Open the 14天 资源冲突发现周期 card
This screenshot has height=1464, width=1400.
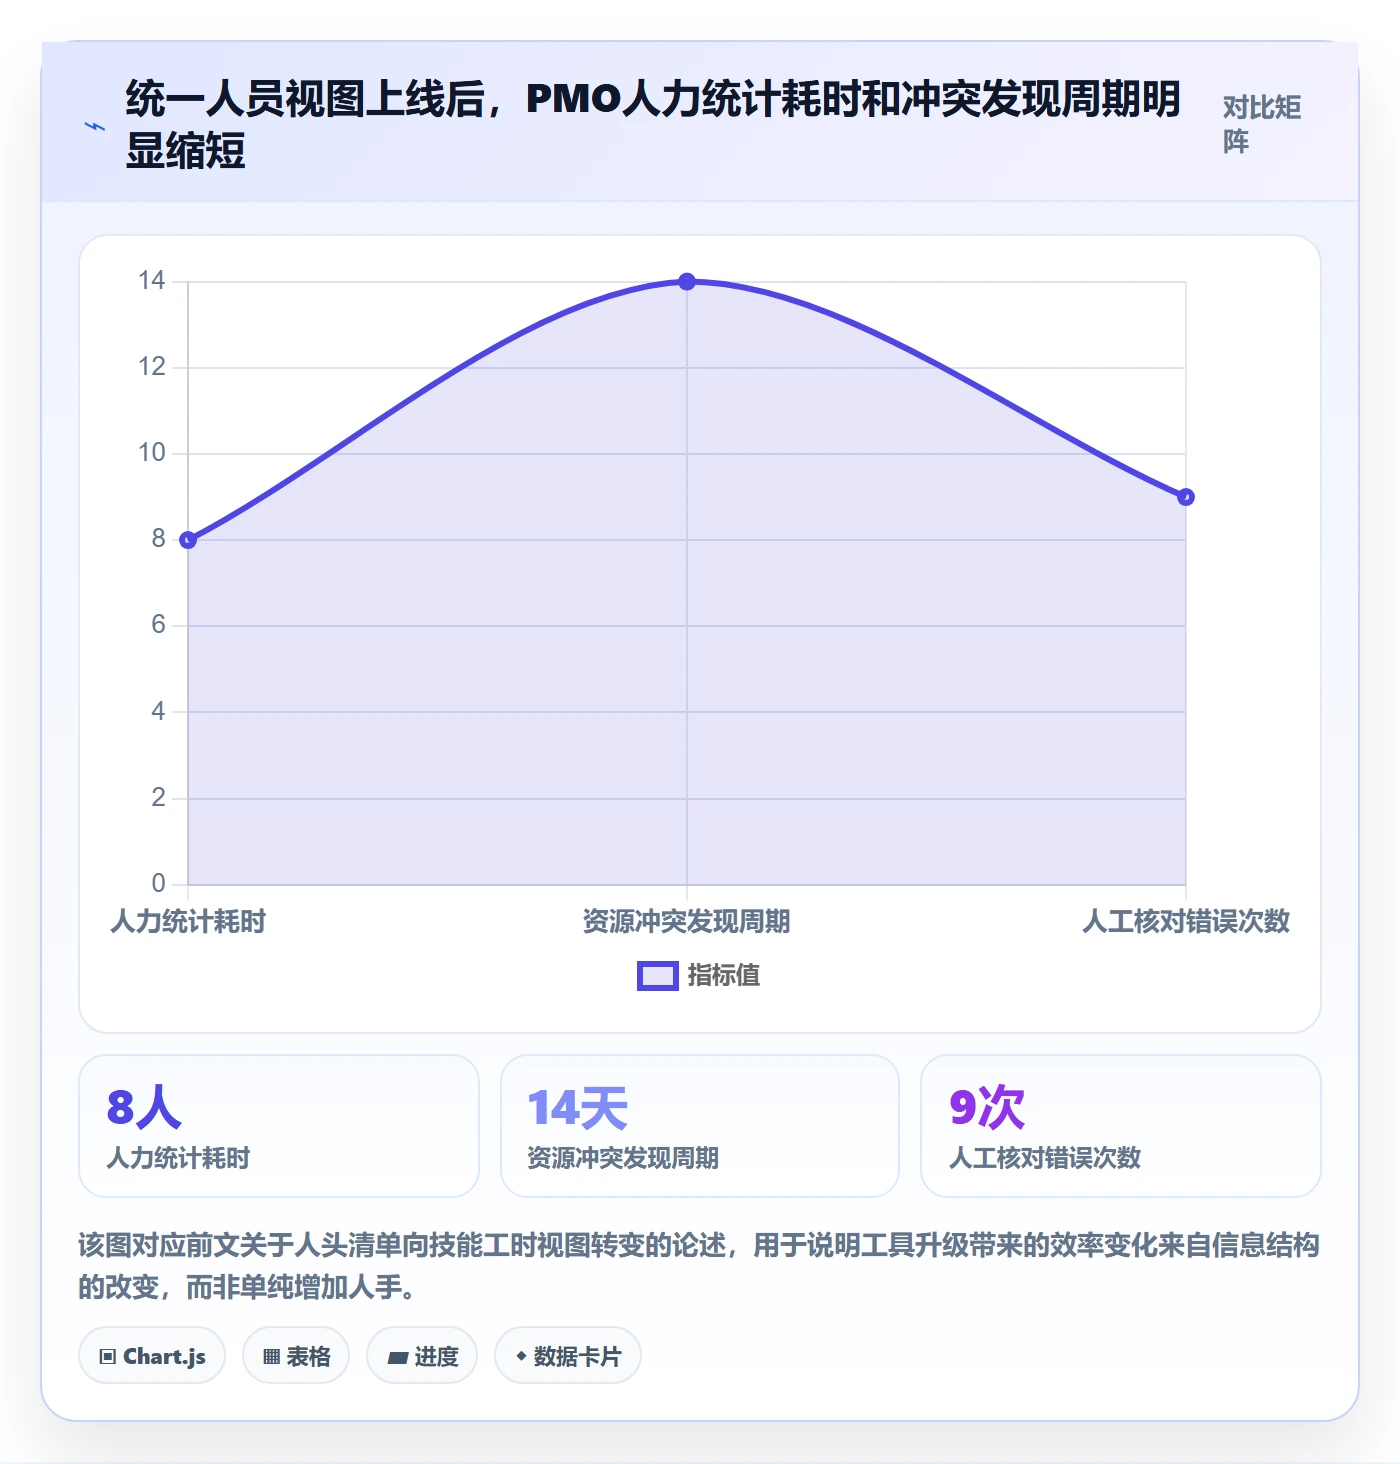tap(700, 1126)
